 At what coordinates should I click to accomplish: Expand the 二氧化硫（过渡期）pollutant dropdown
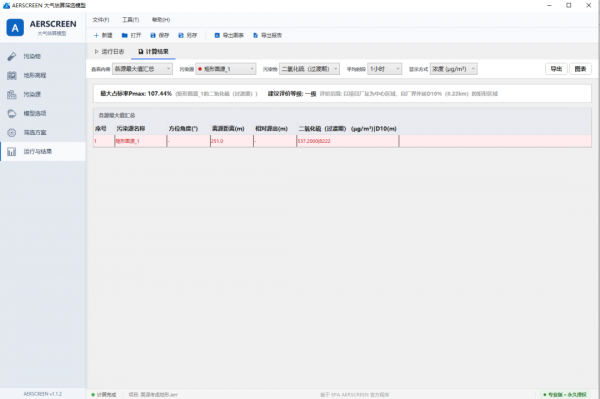[310, 69]
